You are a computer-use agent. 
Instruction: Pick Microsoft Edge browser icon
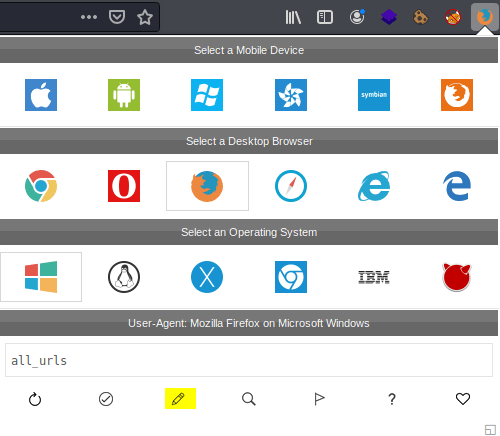(457, 186)
